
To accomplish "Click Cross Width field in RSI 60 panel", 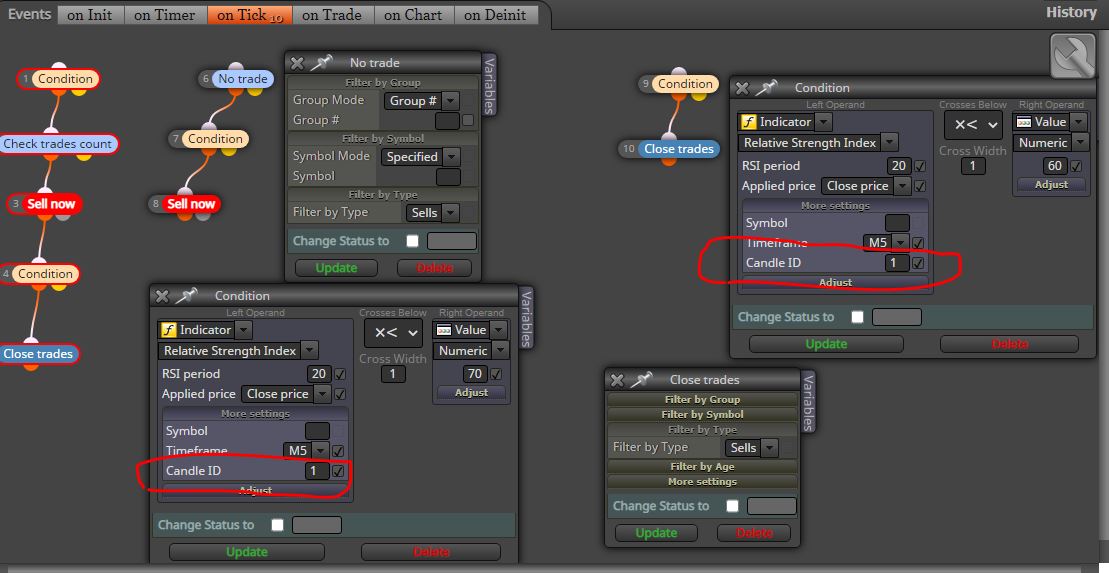I will pyautogui.click(x=972, y=166).
